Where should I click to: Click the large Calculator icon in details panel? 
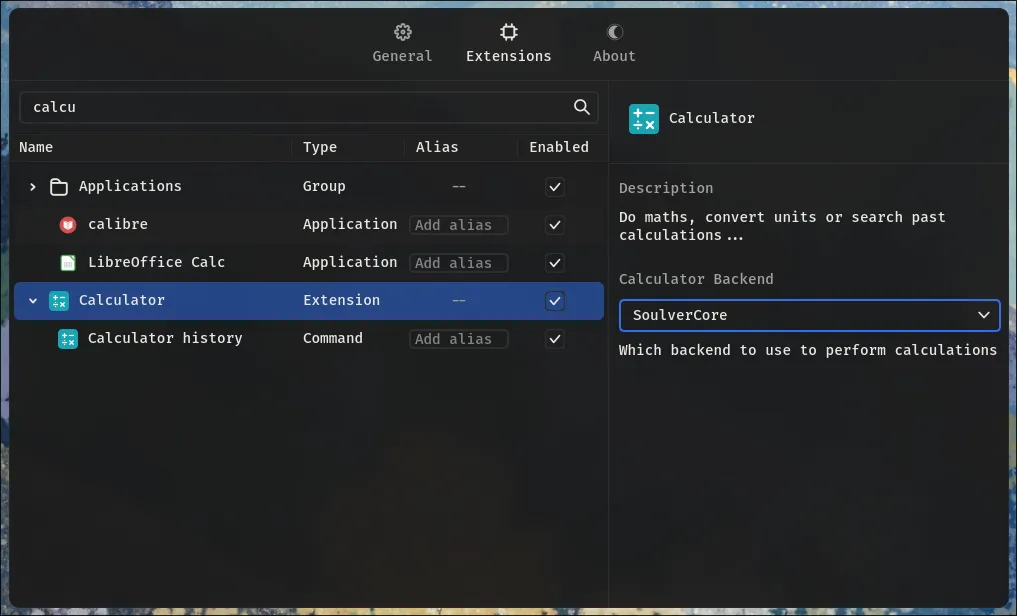pyautogui.click(x=644, y=119)
